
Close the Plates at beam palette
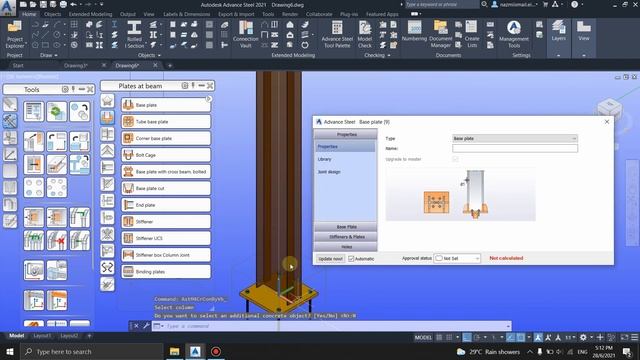coord(210,86)
